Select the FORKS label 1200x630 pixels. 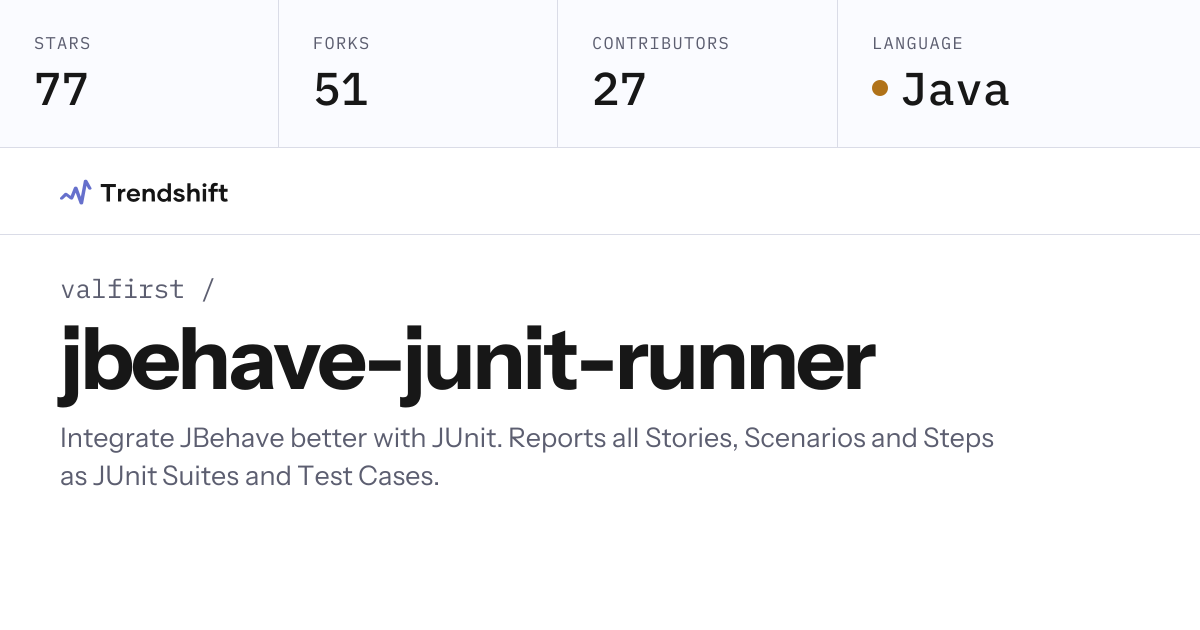(x=341, y=44)
